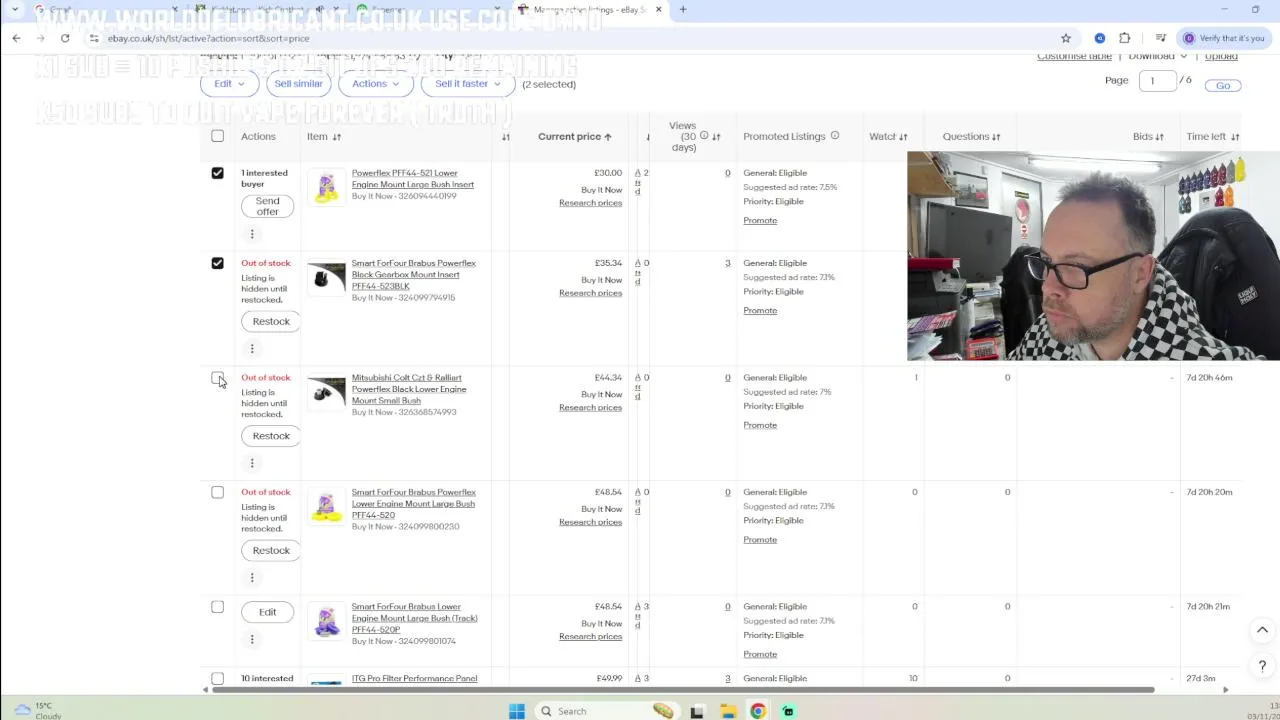Click Send offer for PFF44-521 listing
Viewport: 1280px width, 720px height.
coord(267,206)
